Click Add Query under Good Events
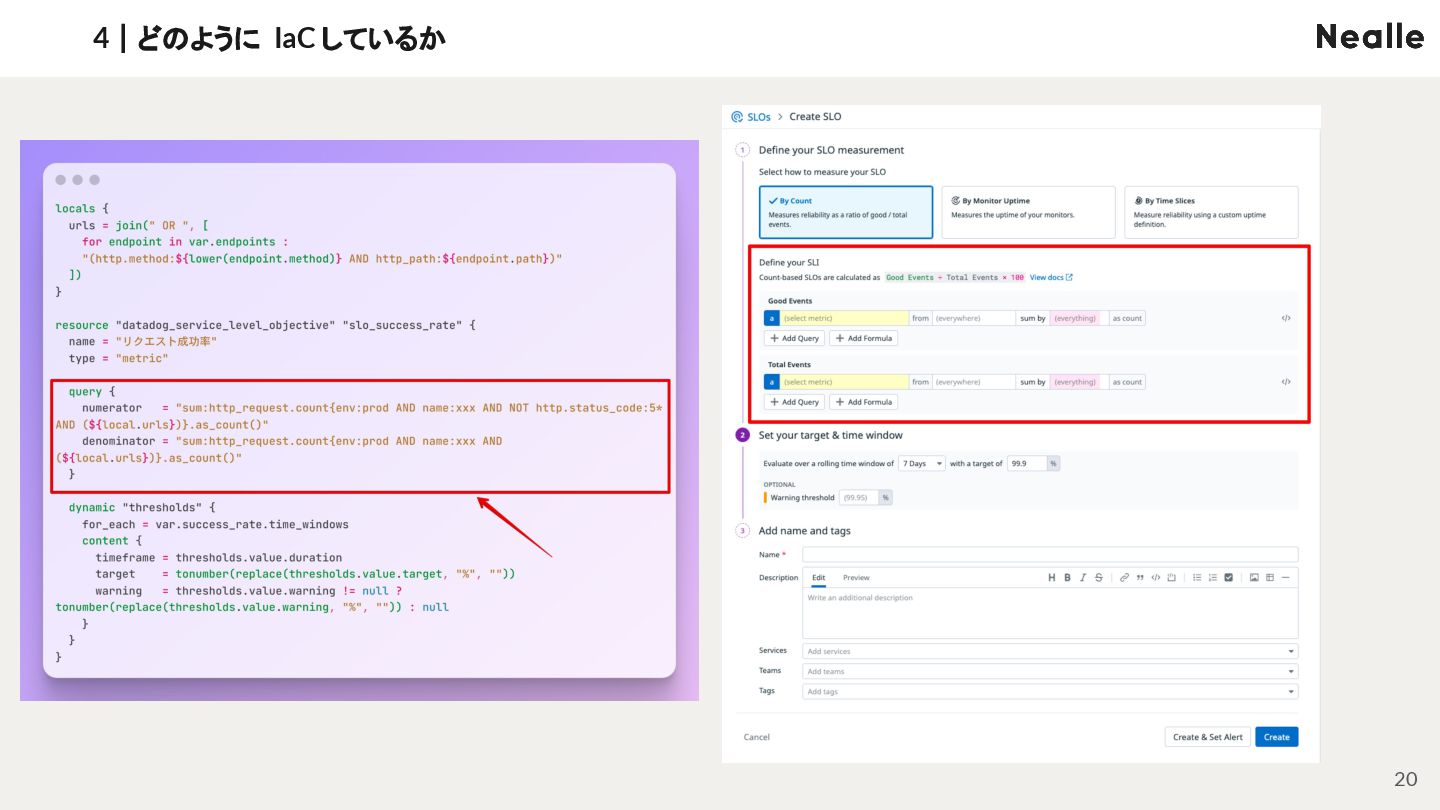 click(x=795, y=338)
